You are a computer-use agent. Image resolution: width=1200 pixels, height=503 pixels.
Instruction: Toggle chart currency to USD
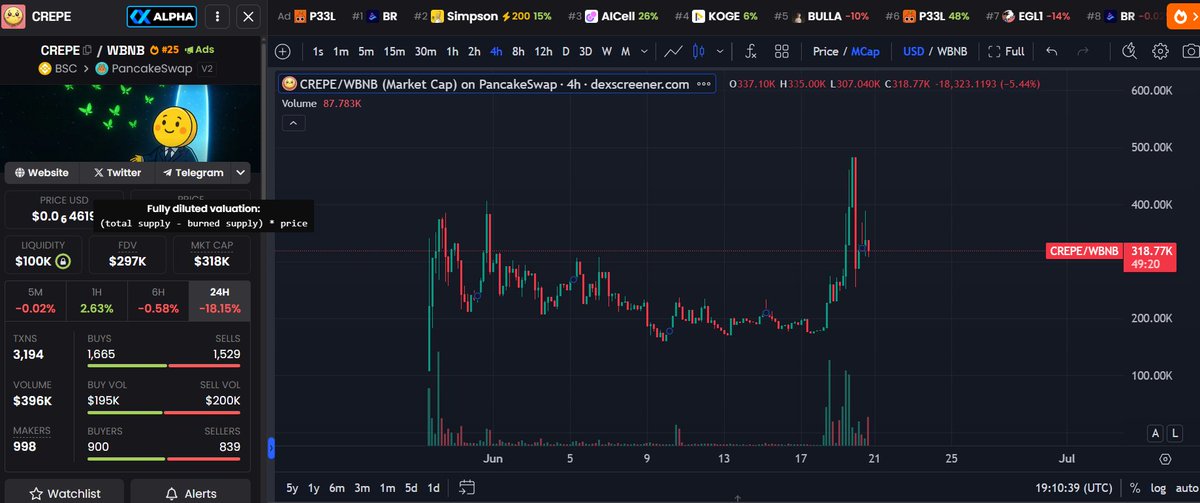pyautogui.click(x=913, y=51)
